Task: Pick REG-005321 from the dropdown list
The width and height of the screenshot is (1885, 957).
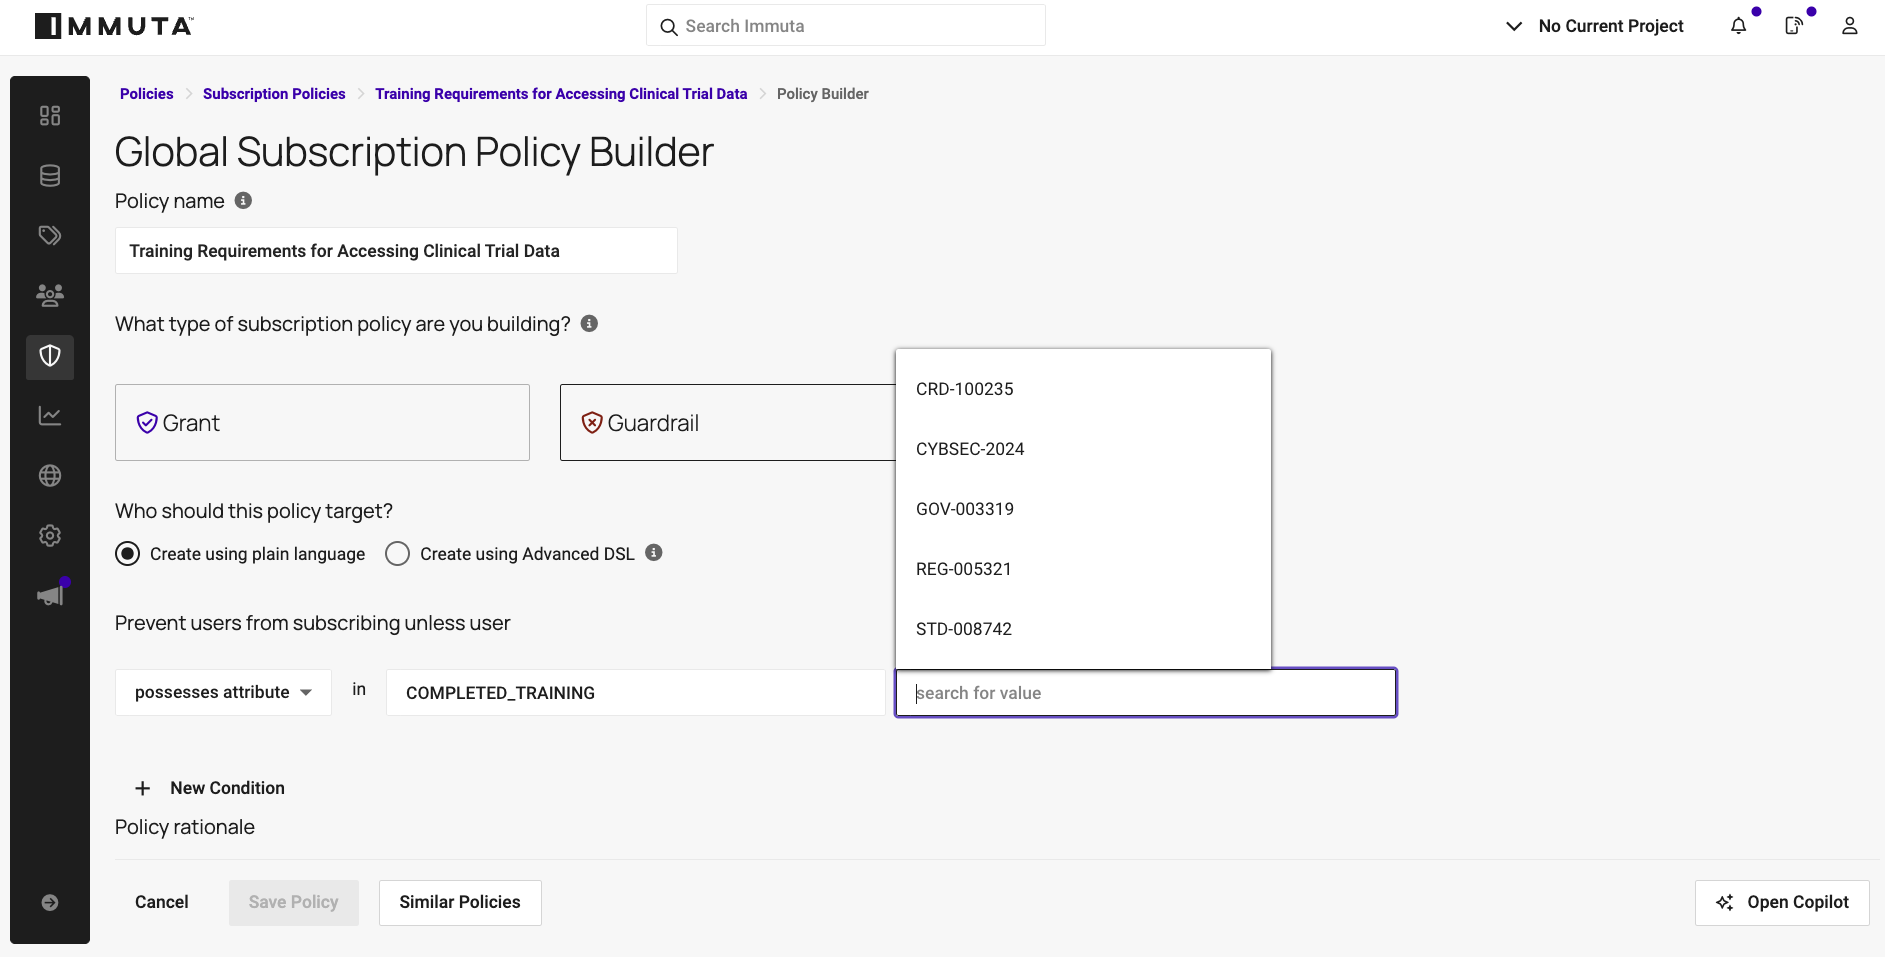Action: (x=964, y=569)
